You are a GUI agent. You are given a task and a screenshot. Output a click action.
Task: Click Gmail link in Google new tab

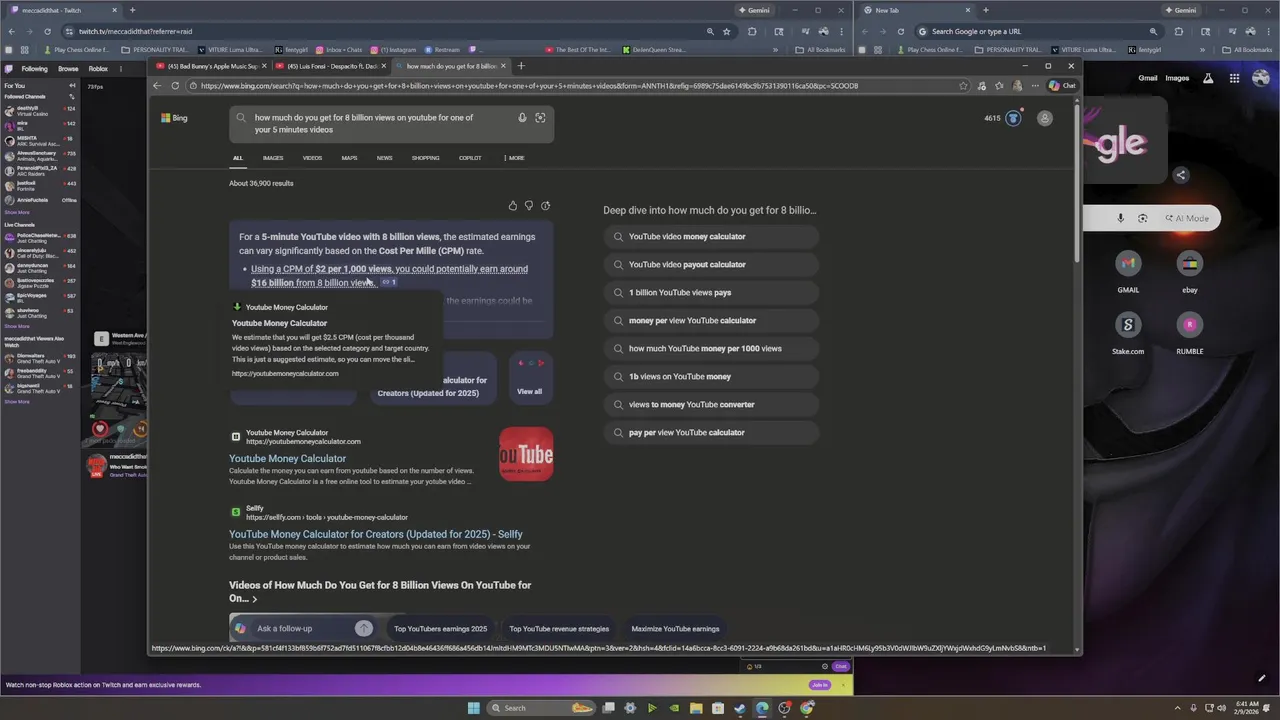(x=1147, y=78)
